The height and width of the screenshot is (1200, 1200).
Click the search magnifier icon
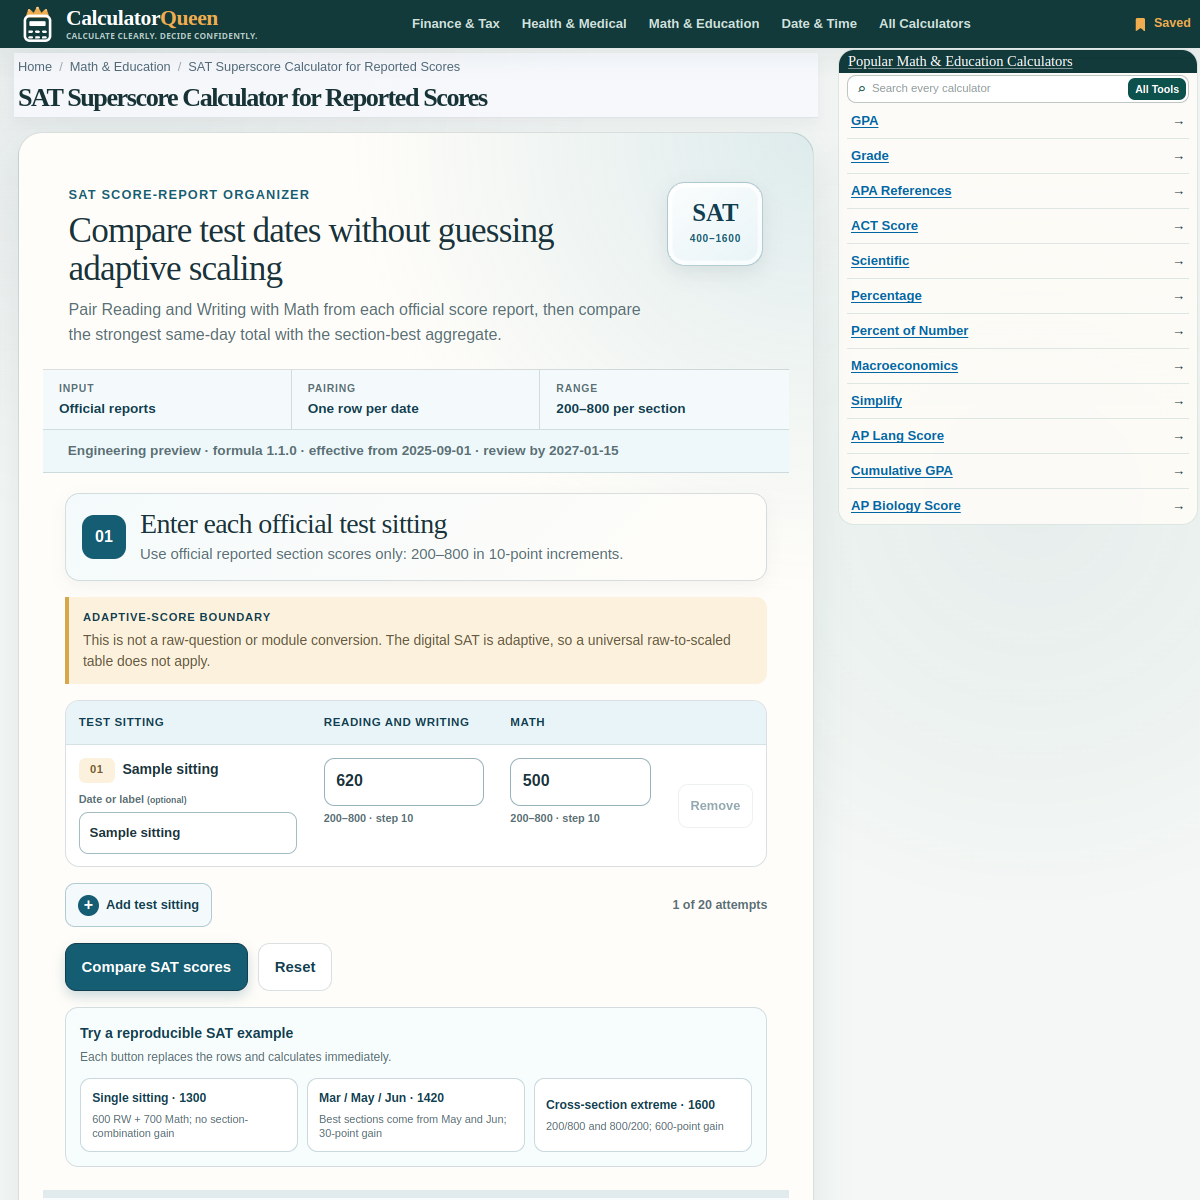tap(862, 89)
